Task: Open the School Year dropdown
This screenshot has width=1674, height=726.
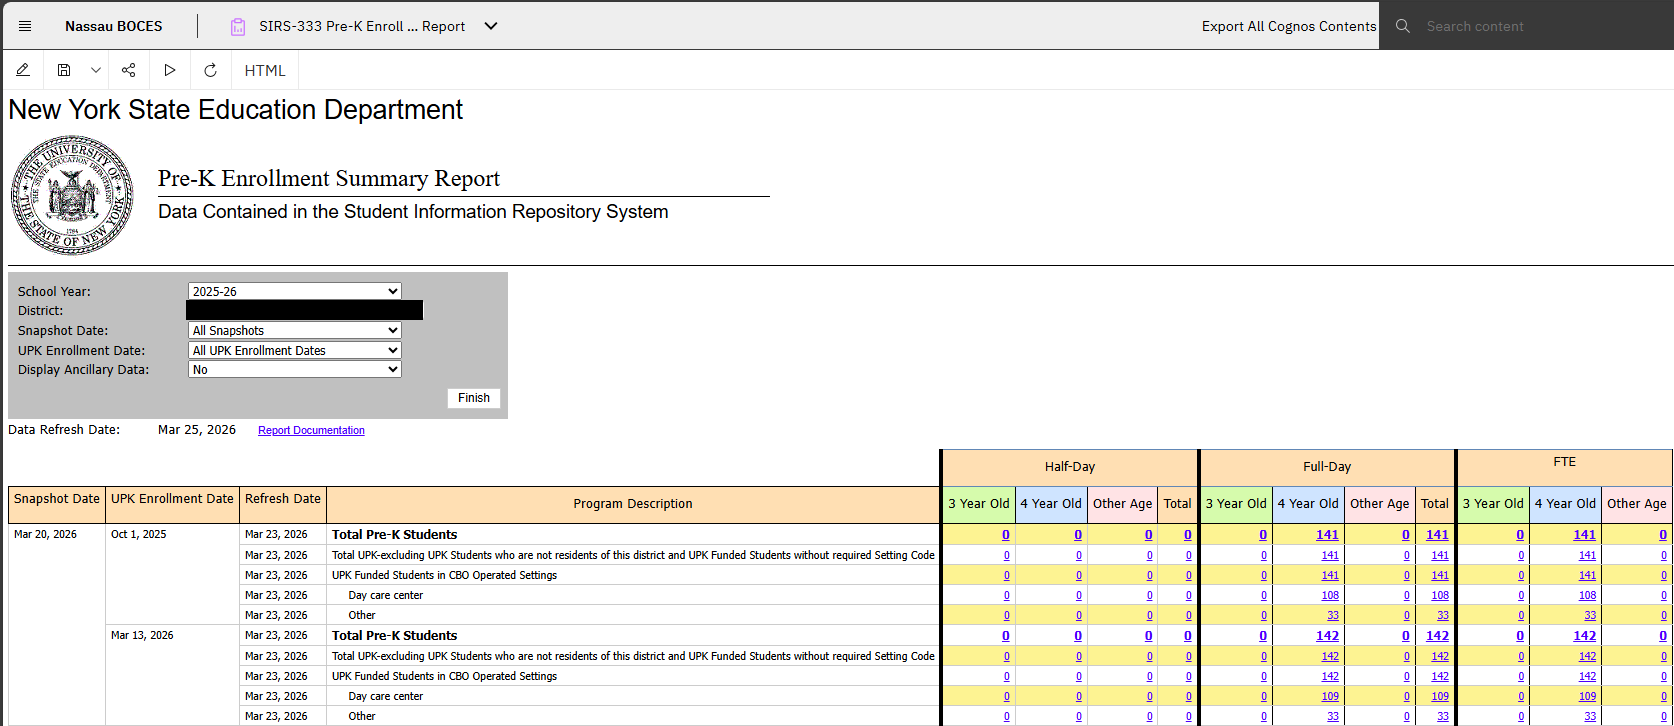Action: pos(295,291)
